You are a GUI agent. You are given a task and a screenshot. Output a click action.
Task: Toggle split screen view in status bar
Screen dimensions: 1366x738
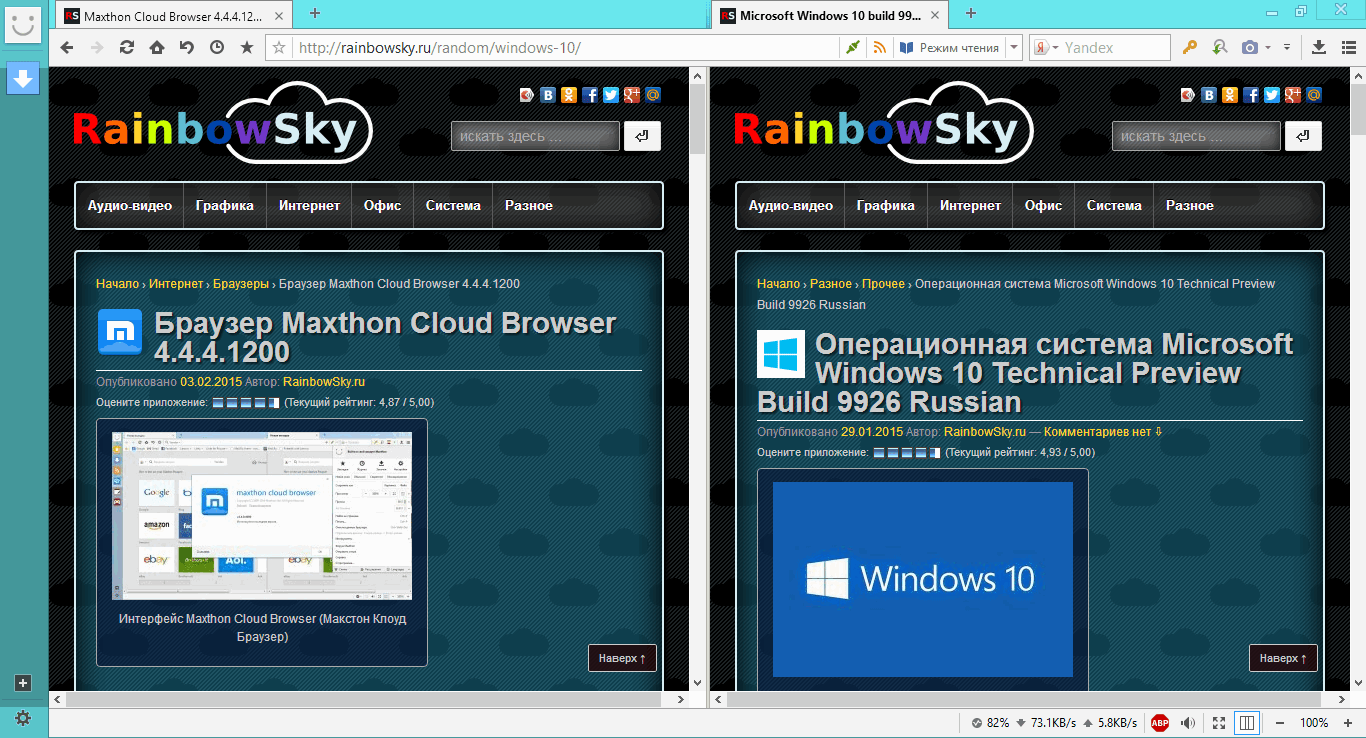coord(1247,722)
